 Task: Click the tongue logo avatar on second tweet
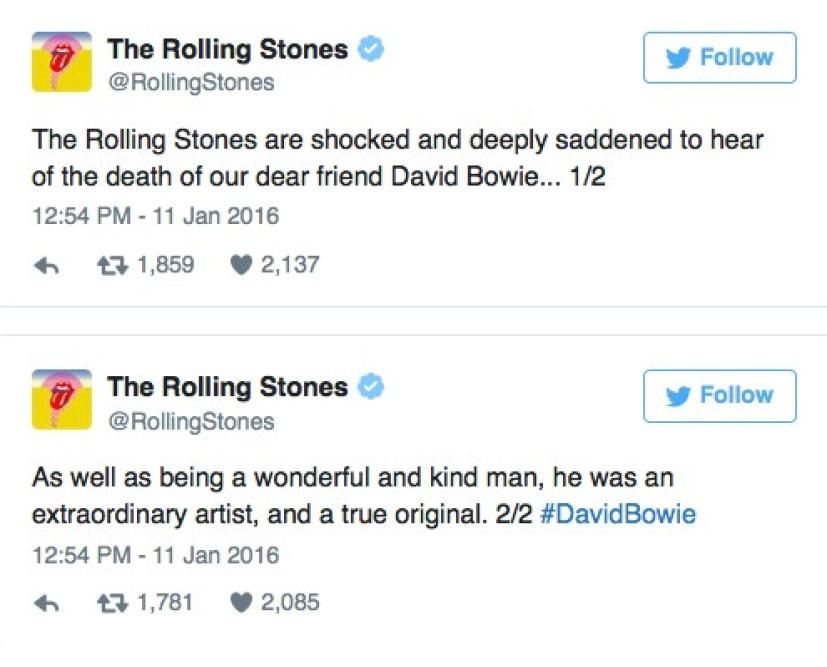(62, 399)
